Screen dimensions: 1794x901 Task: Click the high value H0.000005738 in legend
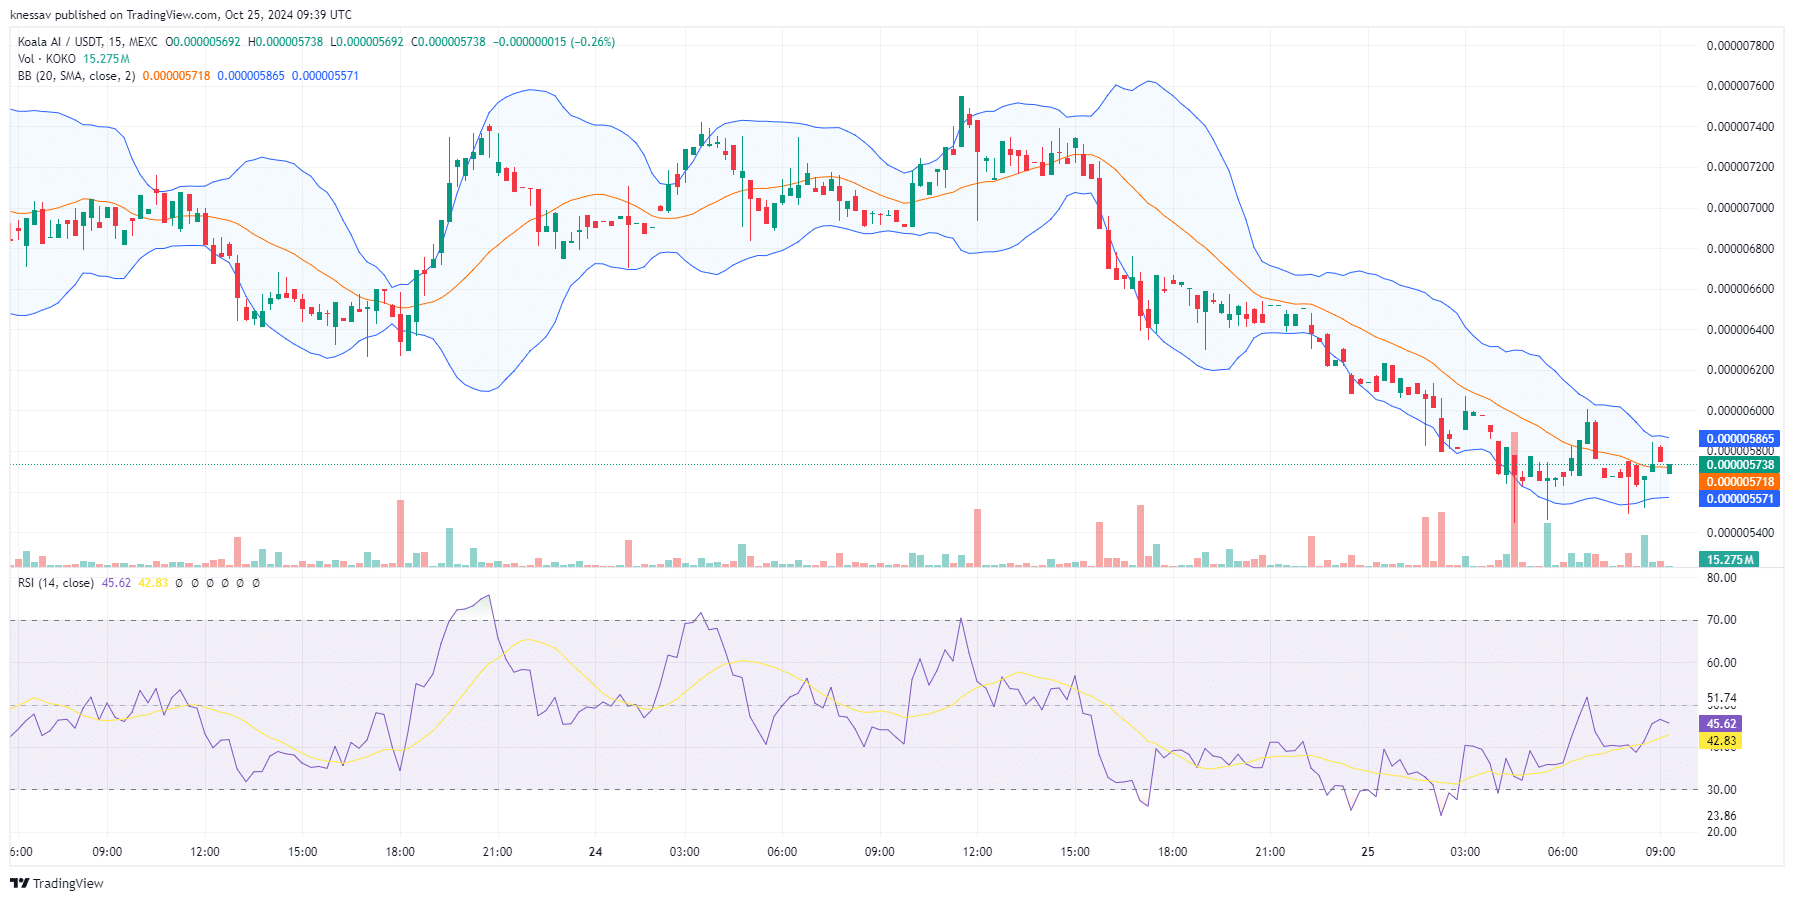pyautogui.click(x=285, y=42)
